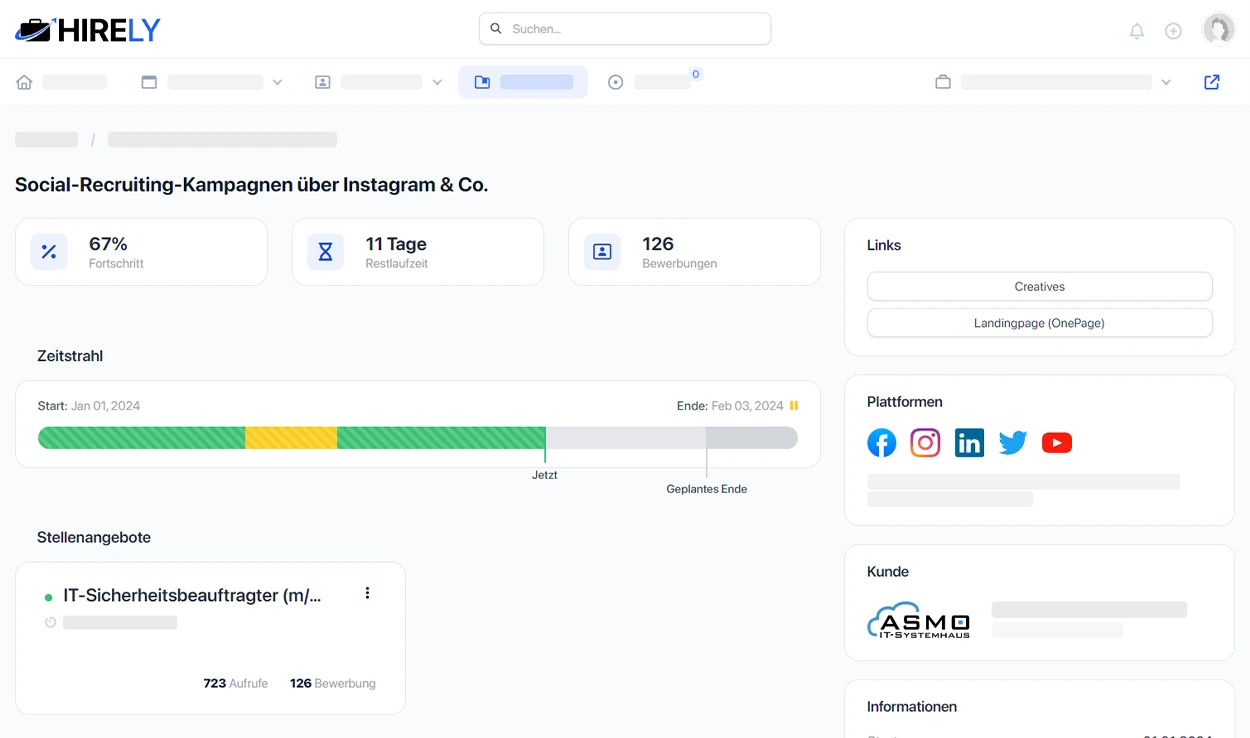Open the external link icon
The width and height of the screenshot is (1250, 738).
1212,82
